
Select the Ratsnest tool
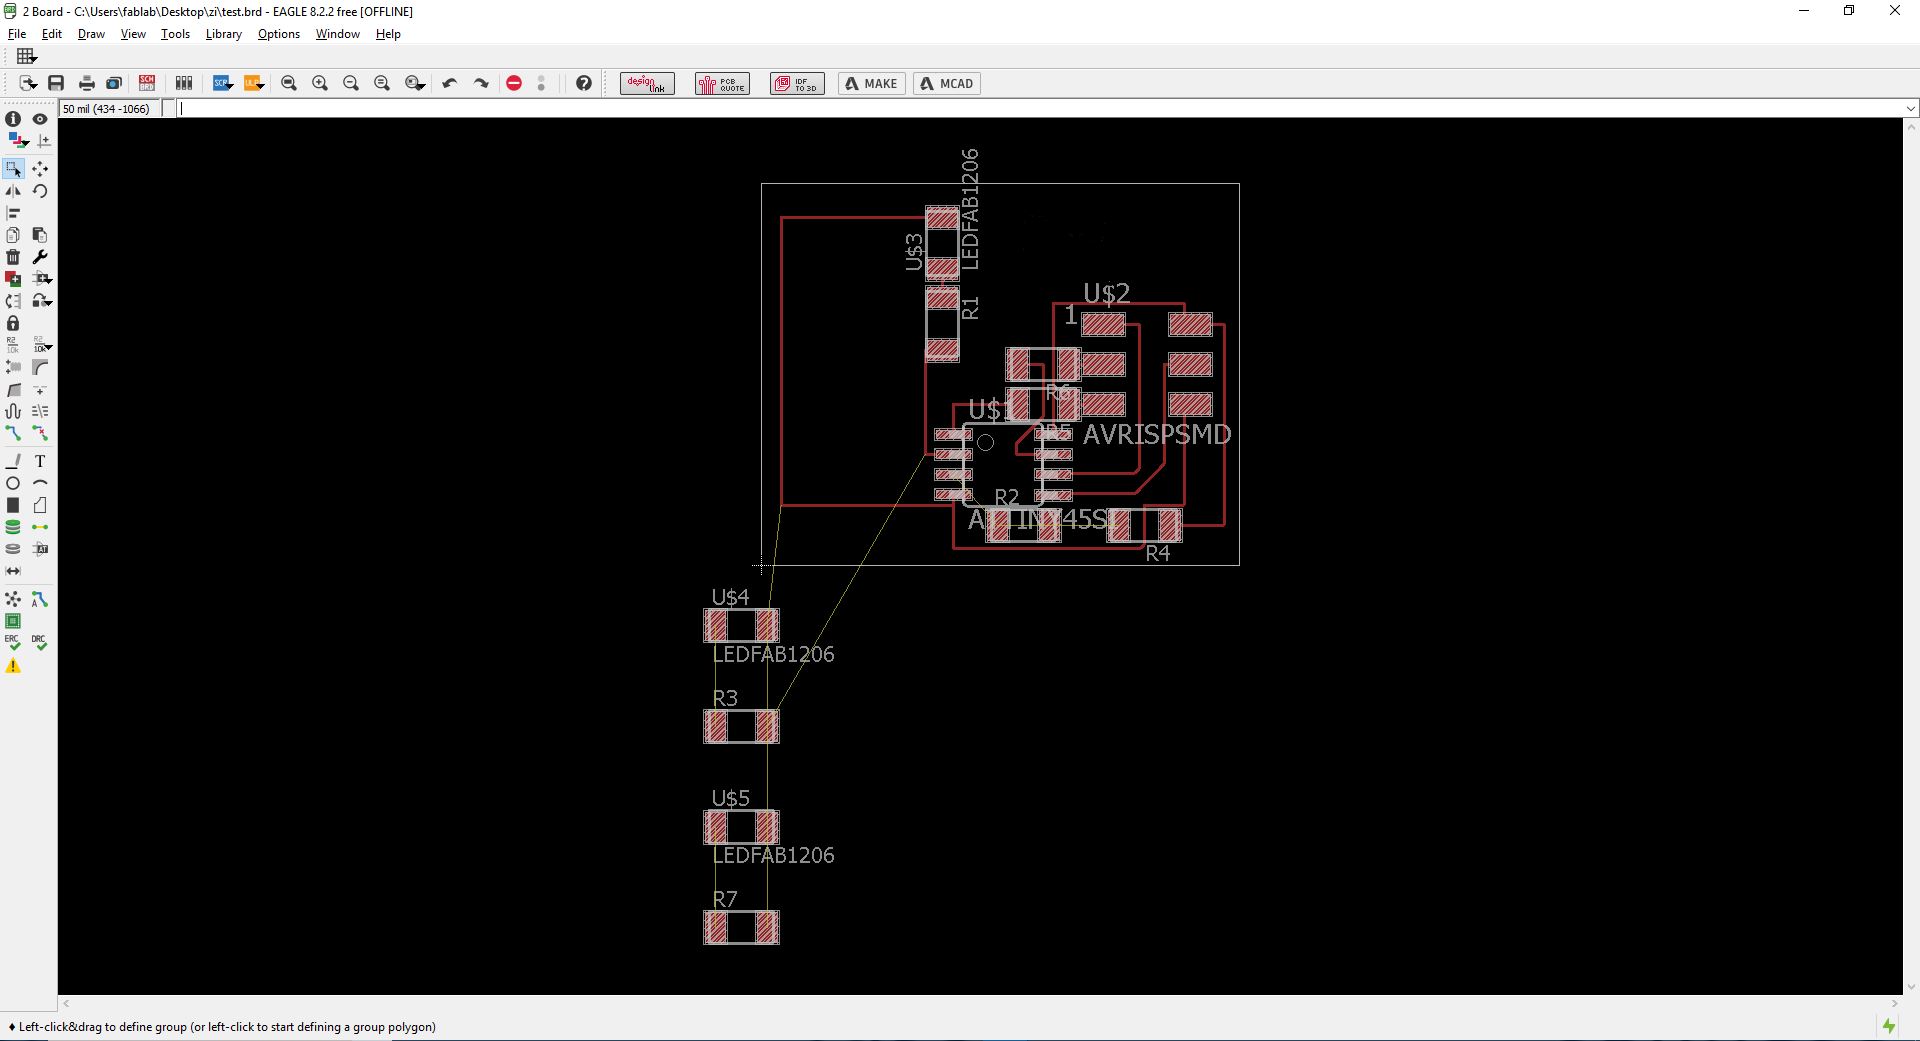click(13, 599)
